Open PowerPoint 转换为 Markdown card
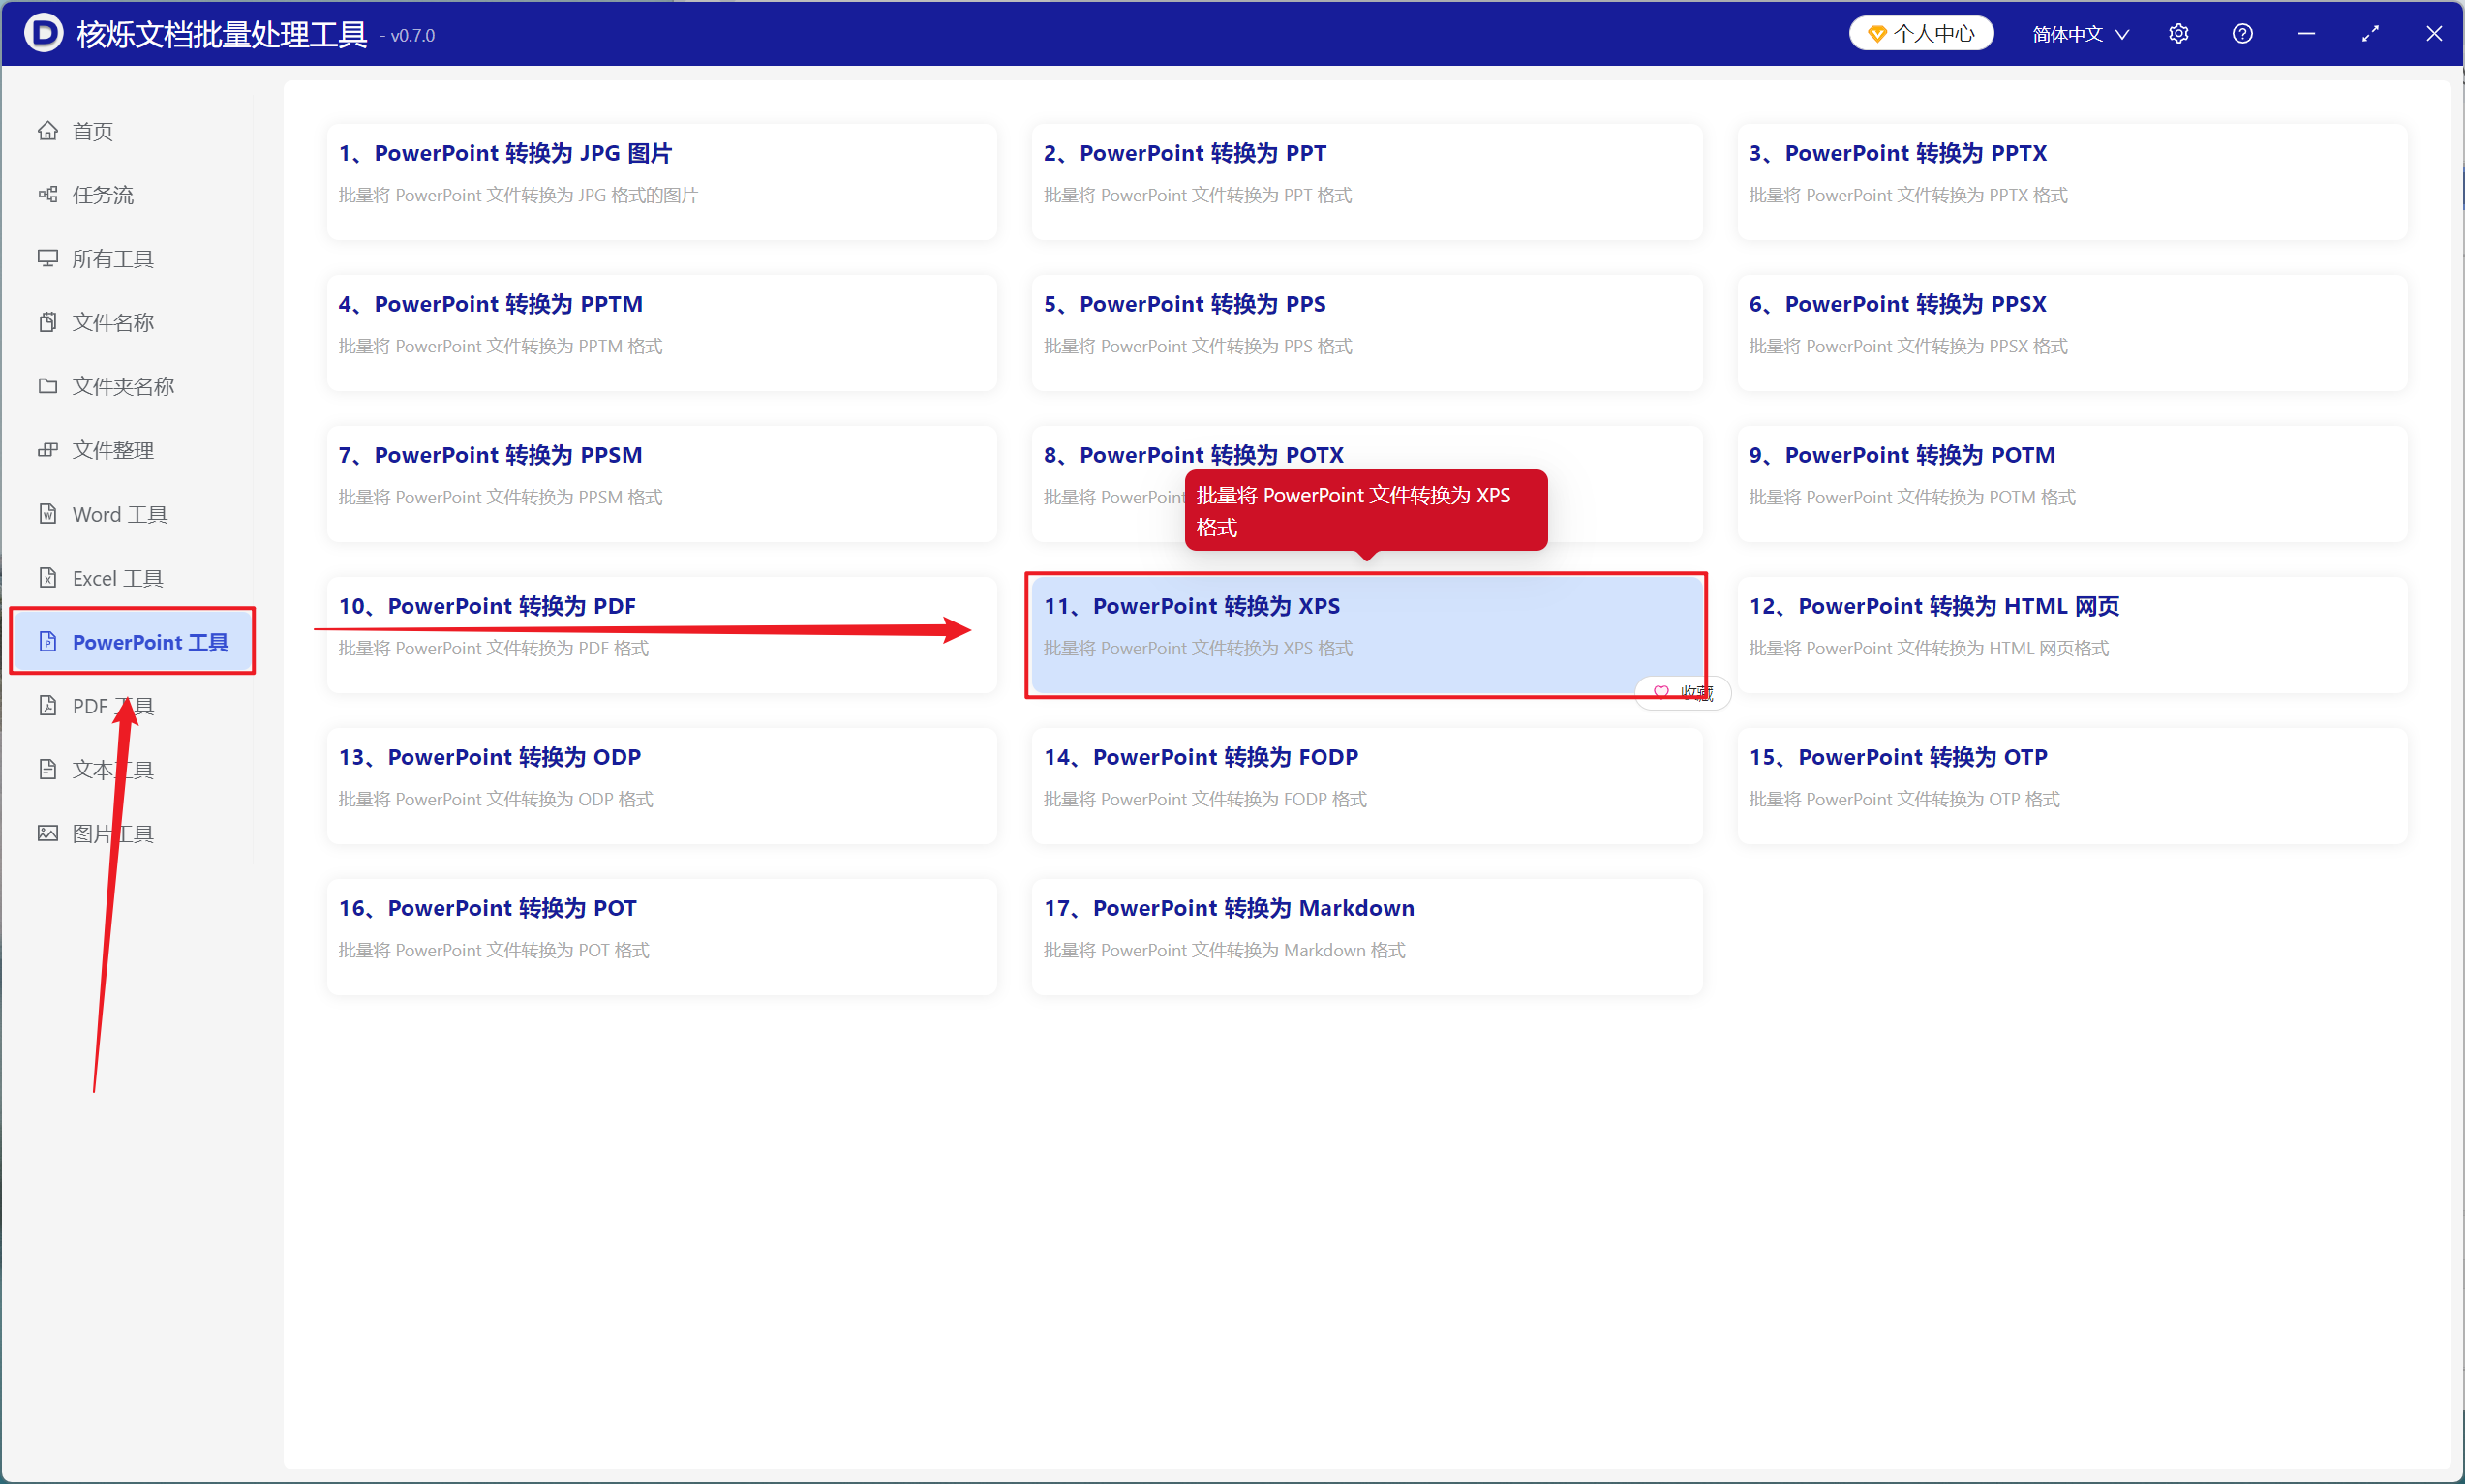This screenshot has width=2465, height=1484. pyautogui.click(x=1366, y=937)
